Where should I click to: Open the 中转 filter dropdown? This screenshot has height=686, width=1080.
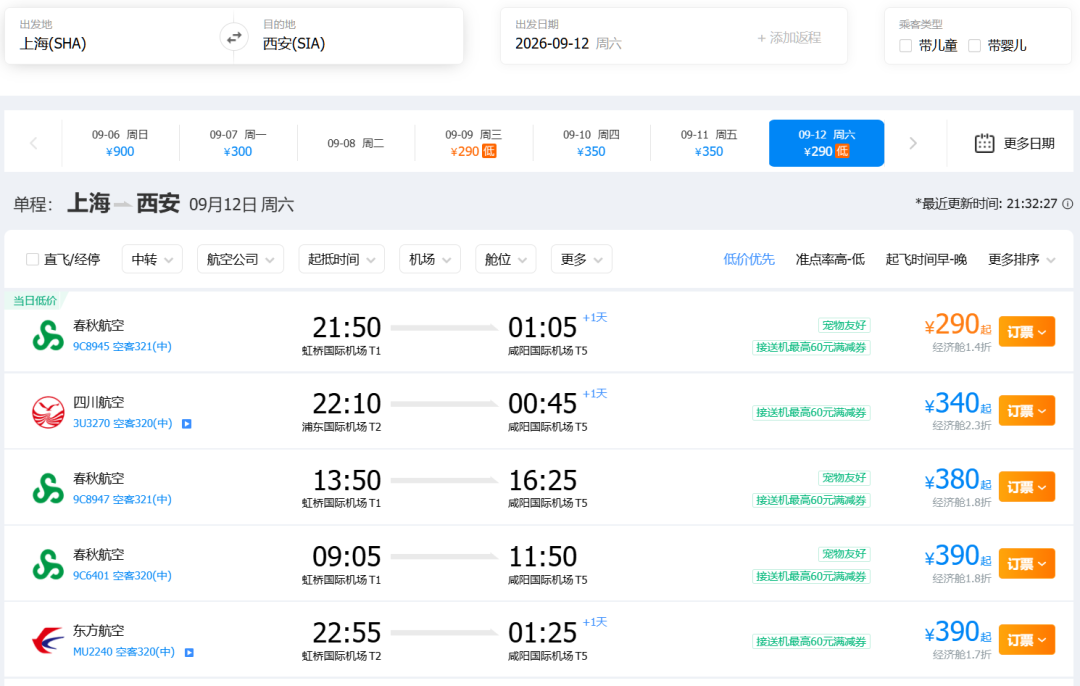pyautogui.click(x=152, y=260)
